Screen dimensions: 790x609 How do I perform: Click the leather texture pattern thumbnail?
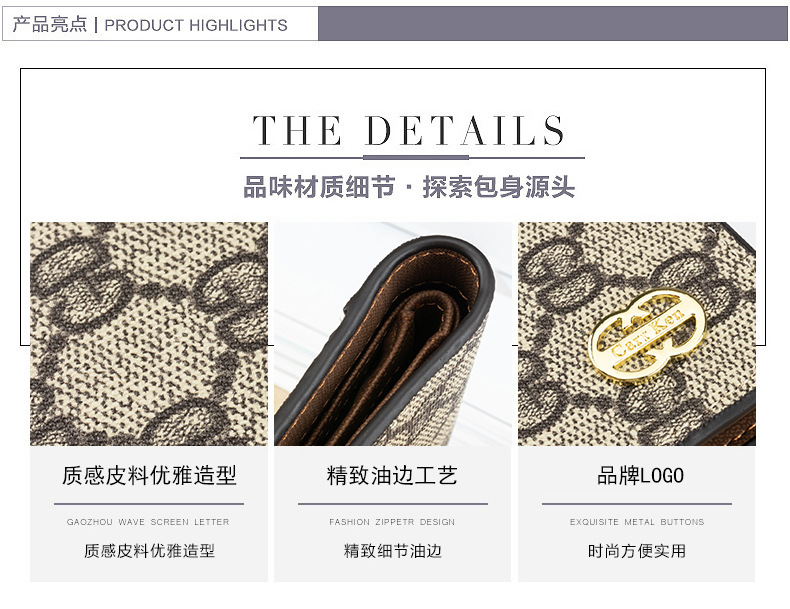[149, 333]
